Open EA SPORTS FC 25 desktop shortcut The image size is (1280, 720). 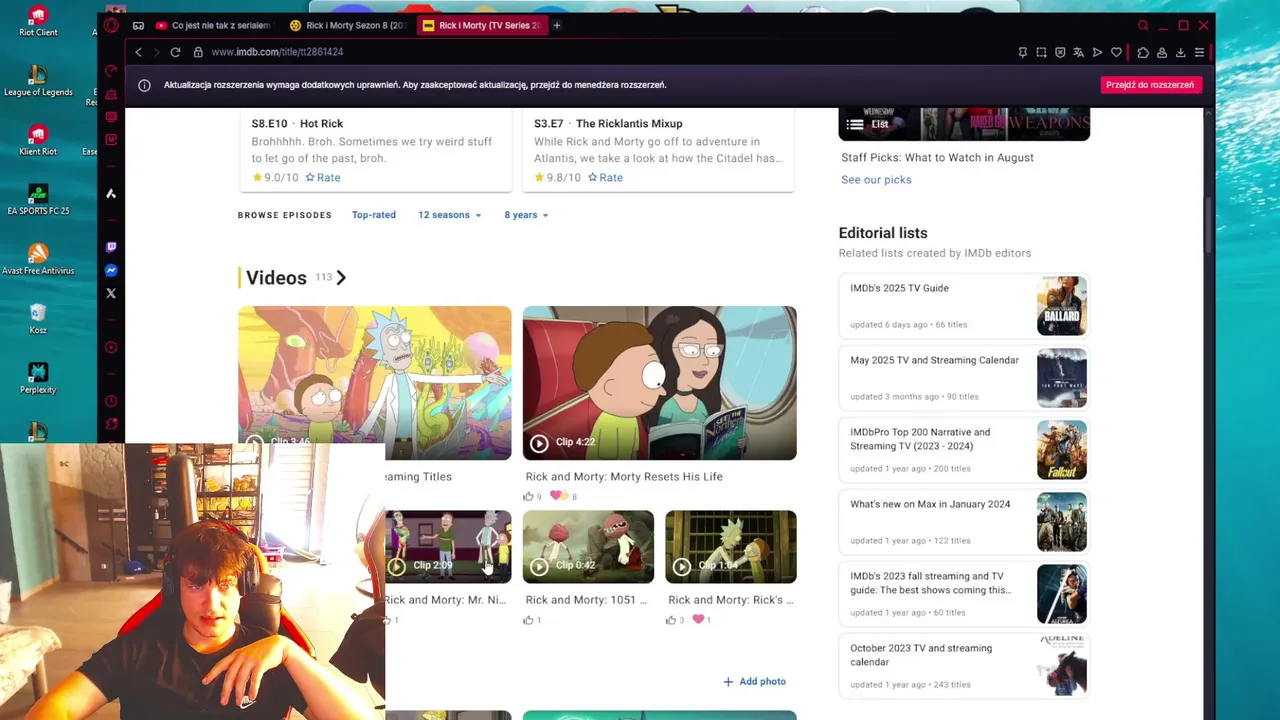coord(38,199)
